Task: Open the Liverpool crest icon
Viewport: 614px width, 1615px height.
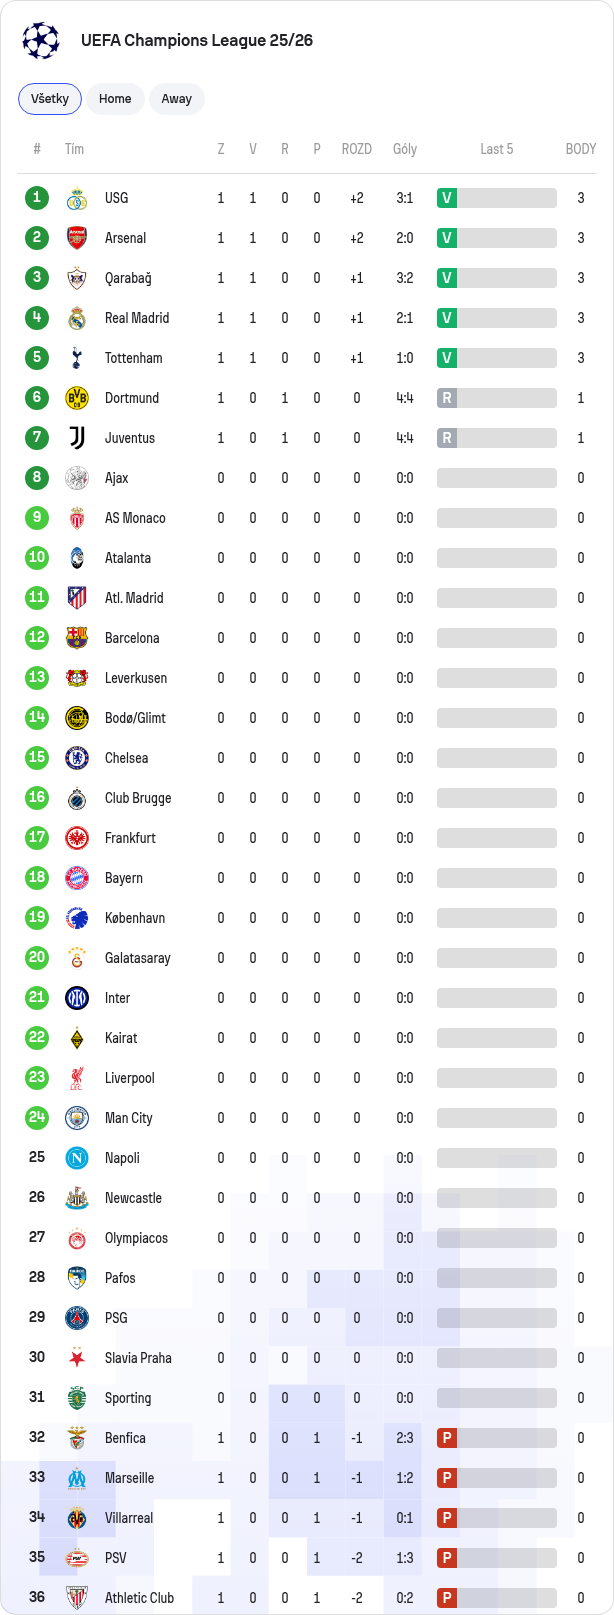Action: click(x=77, y=1078)
